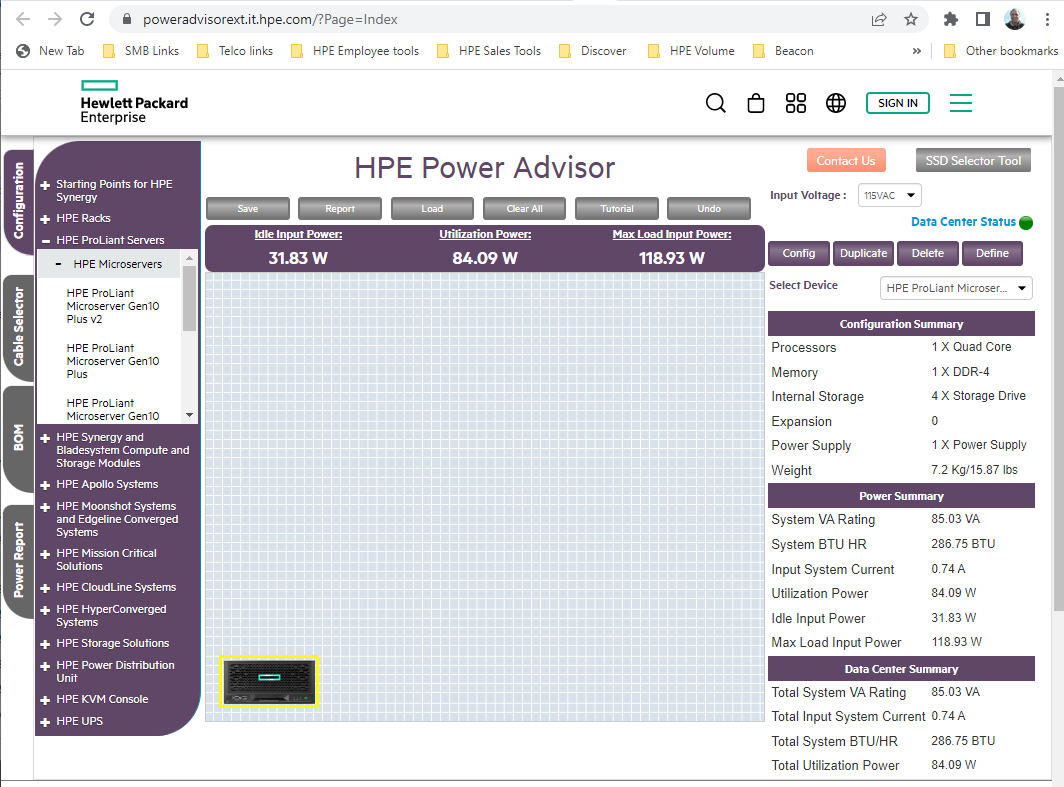Toggle the browser side panel icon

click(983, 19)
